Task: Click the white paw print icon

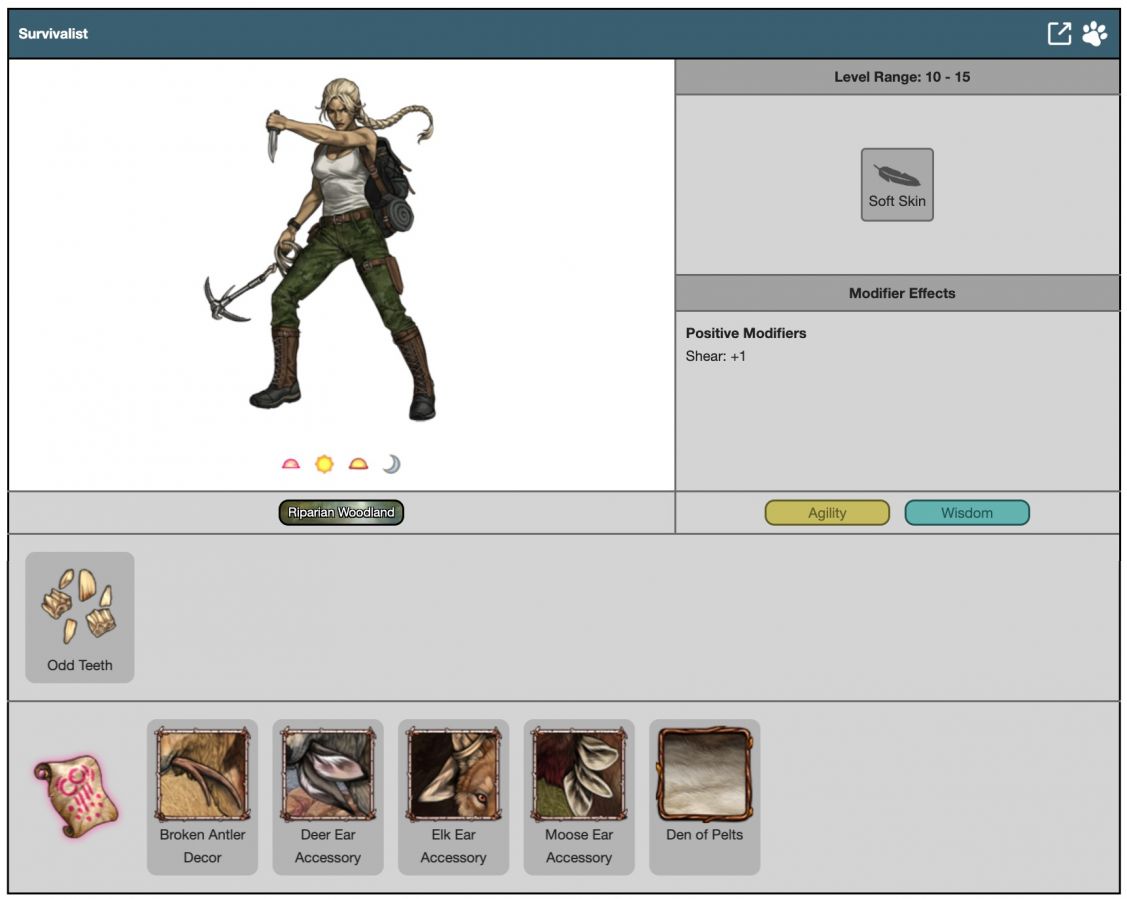Action: (x=1094, y=33)
